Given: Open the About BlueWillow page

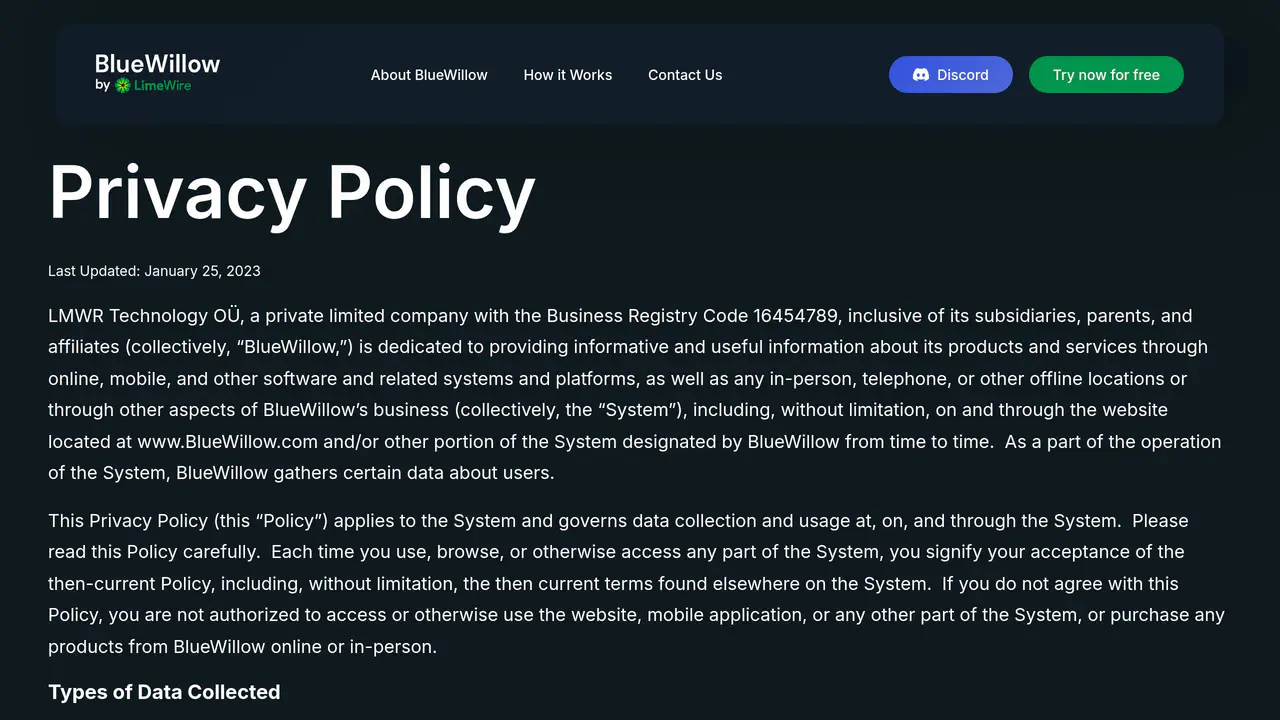Looking at the screenshot, I should [x=429, y=75].
